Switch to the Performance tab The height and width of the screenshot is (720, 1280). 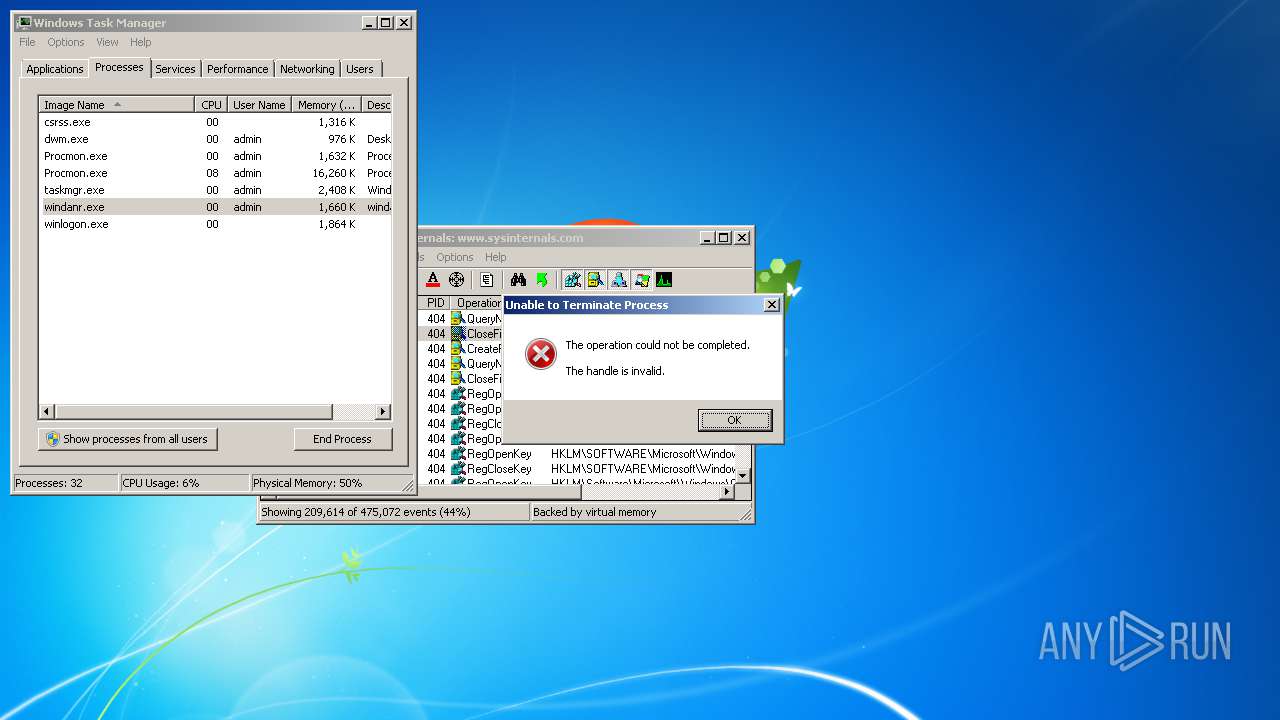238,69
